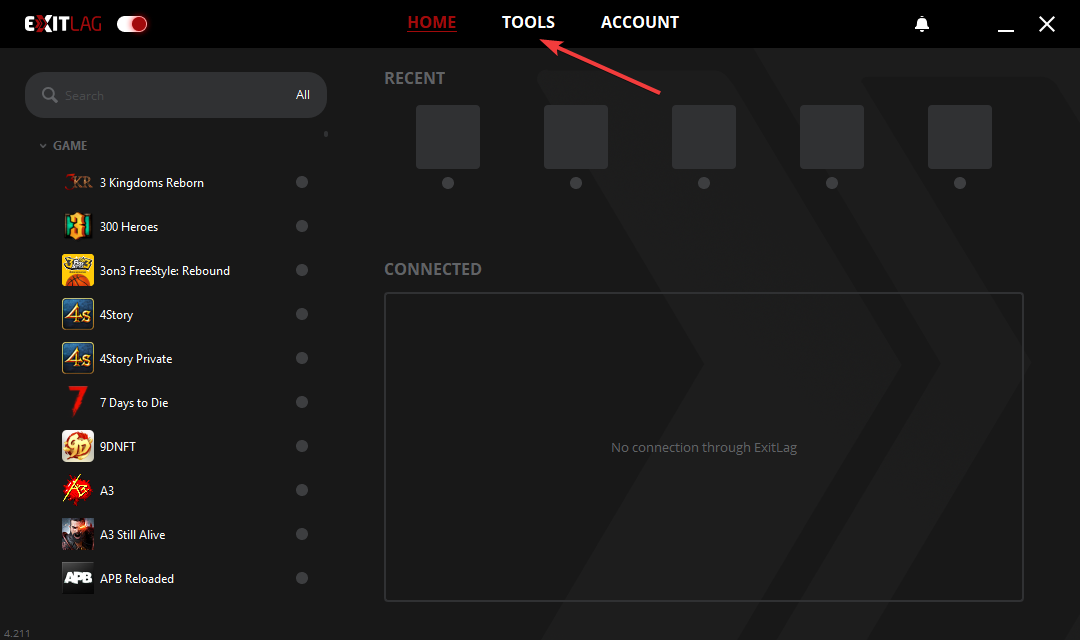
Task: Toggle status dot for 4Story Private
Action: click(x=302, y=358)
